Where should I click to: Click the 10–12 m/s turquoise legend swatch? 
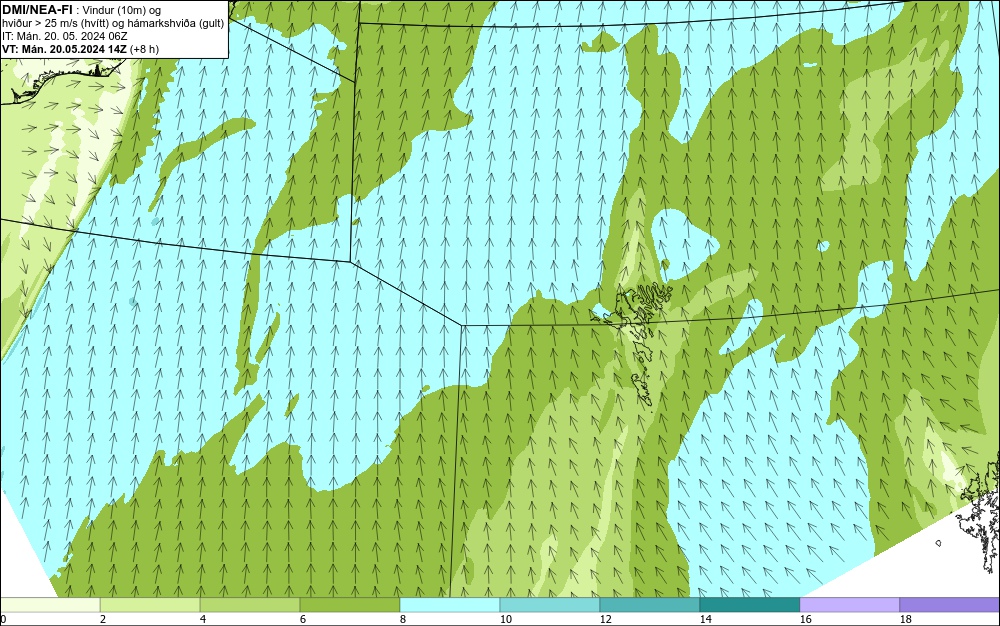tap(550, 605)
